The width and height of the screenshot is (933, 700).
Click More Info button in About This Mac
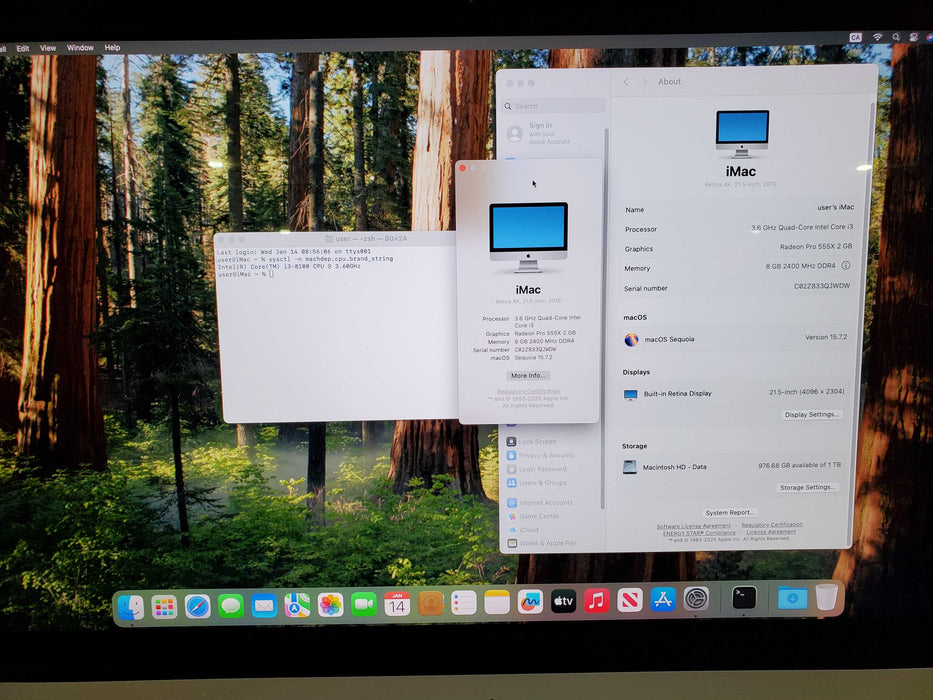[x=528, y=376]
